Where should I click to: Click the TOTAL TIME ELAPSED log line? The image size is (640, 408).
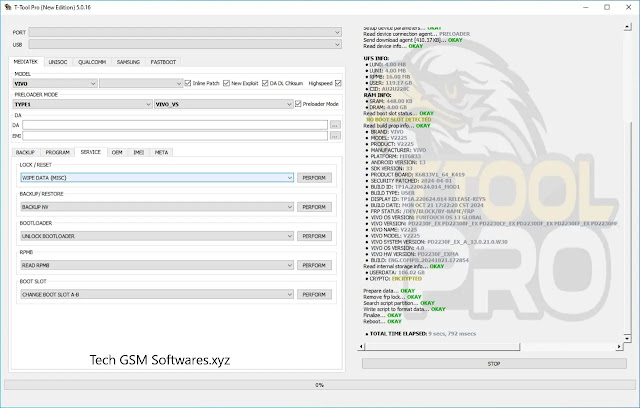click(422, 334)
